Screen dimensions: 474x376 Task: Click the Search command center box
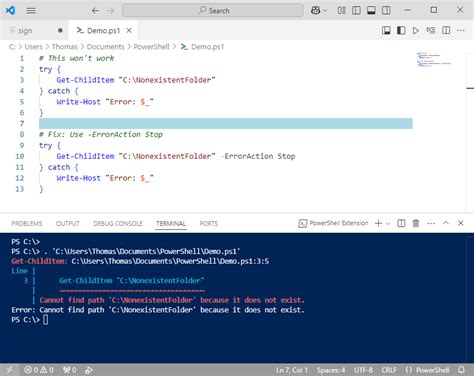(x=213, y=11)
